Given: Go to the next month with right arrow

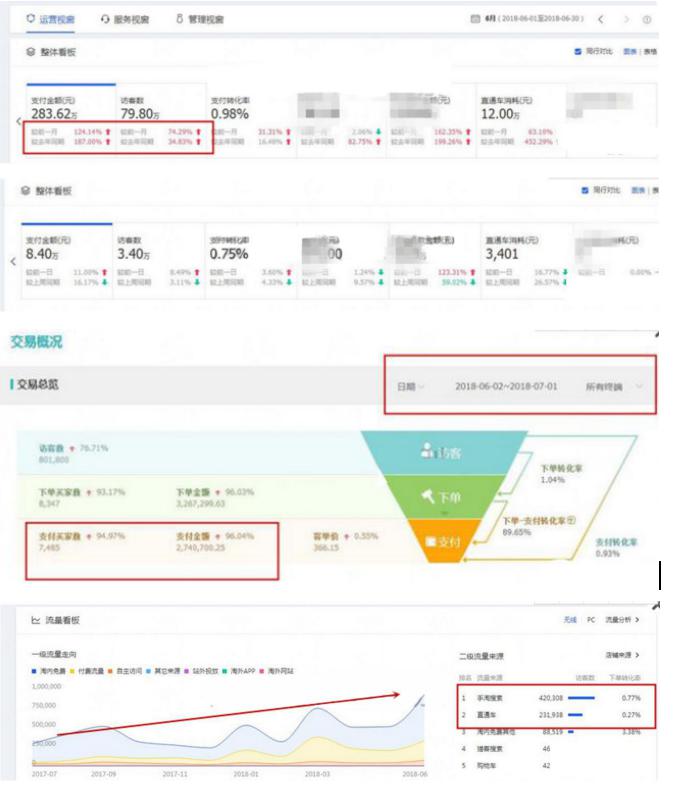Looking at the screenshot, I should click(626, 19).
